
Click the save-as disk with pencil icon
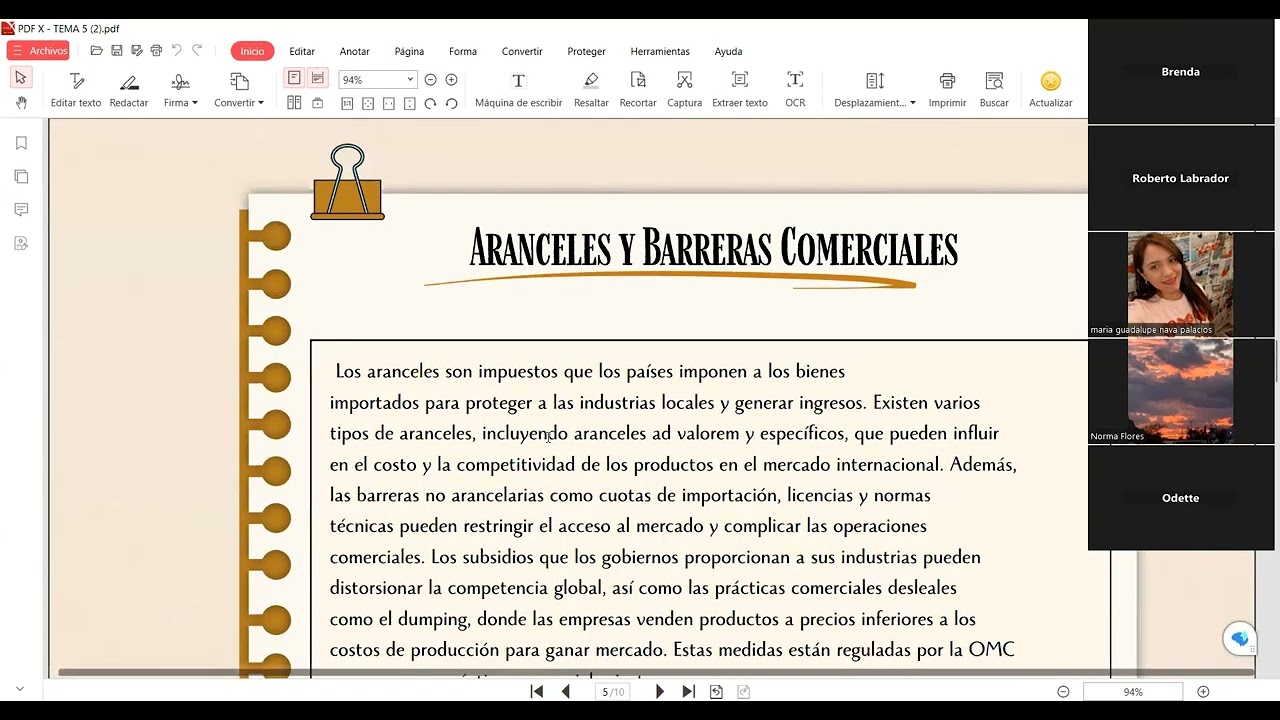(137, 51)
